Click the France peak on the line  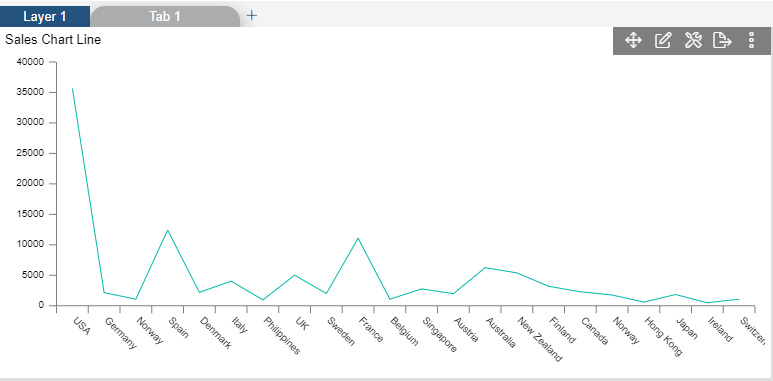[x=358, y=238]
